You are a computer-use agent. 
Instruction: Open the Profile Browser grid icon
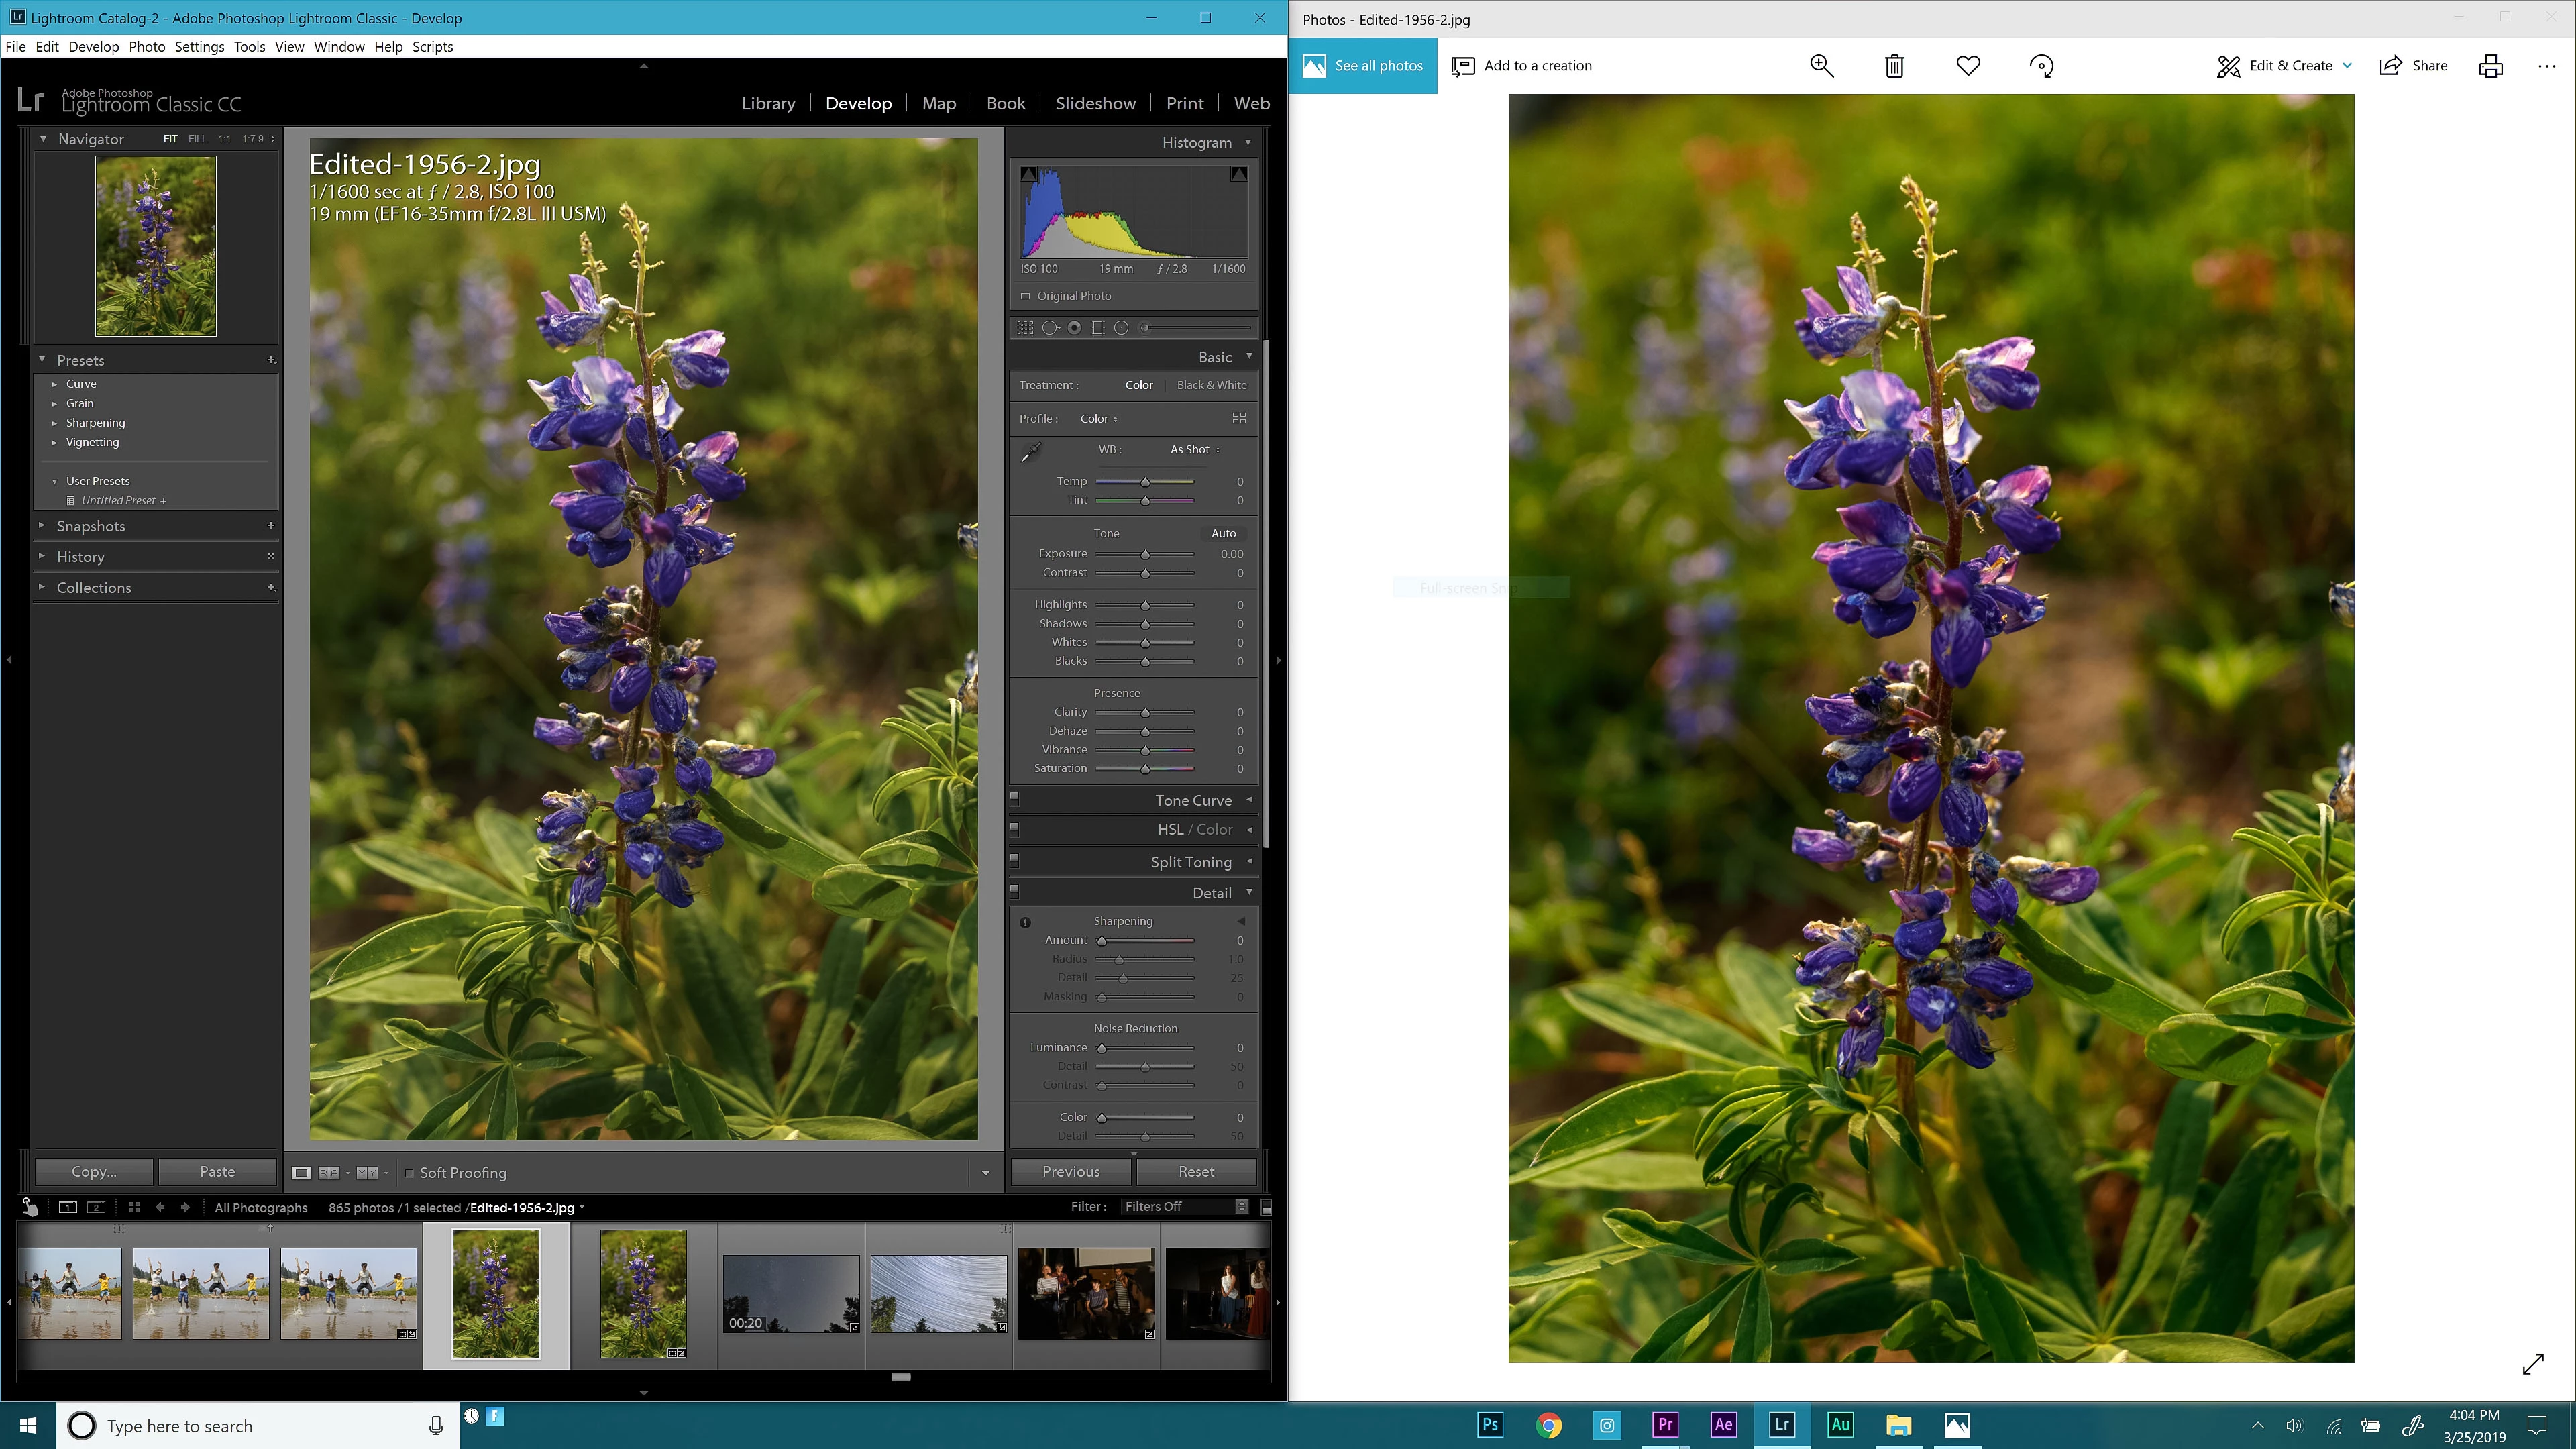pos(1239,418)
